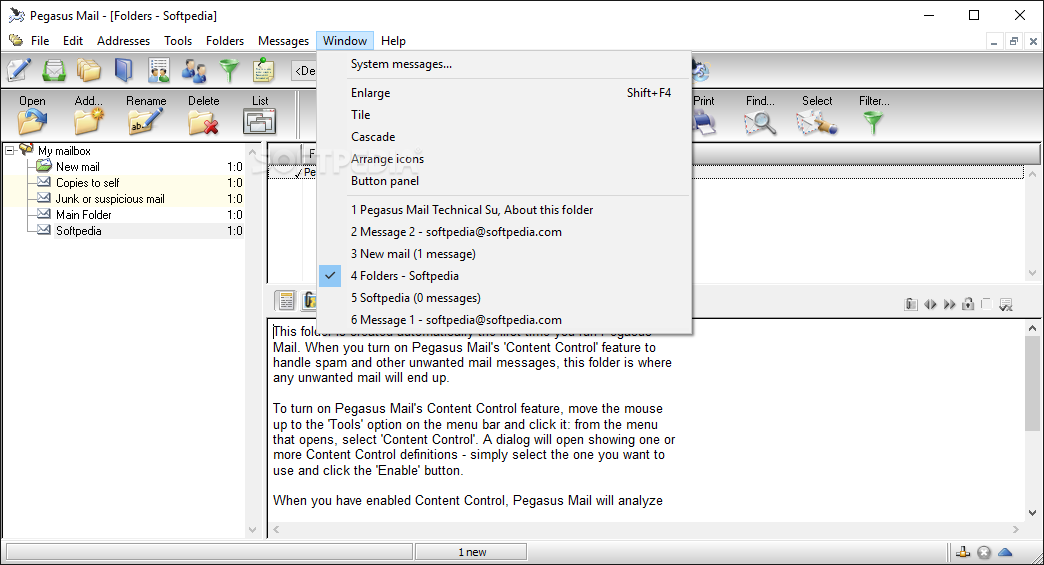Viewport: 1044px width, 565px height.
Task: Switch to '2 Message 2 - softpedia@softpedia.com' window
Action: [x=505, y=232]
